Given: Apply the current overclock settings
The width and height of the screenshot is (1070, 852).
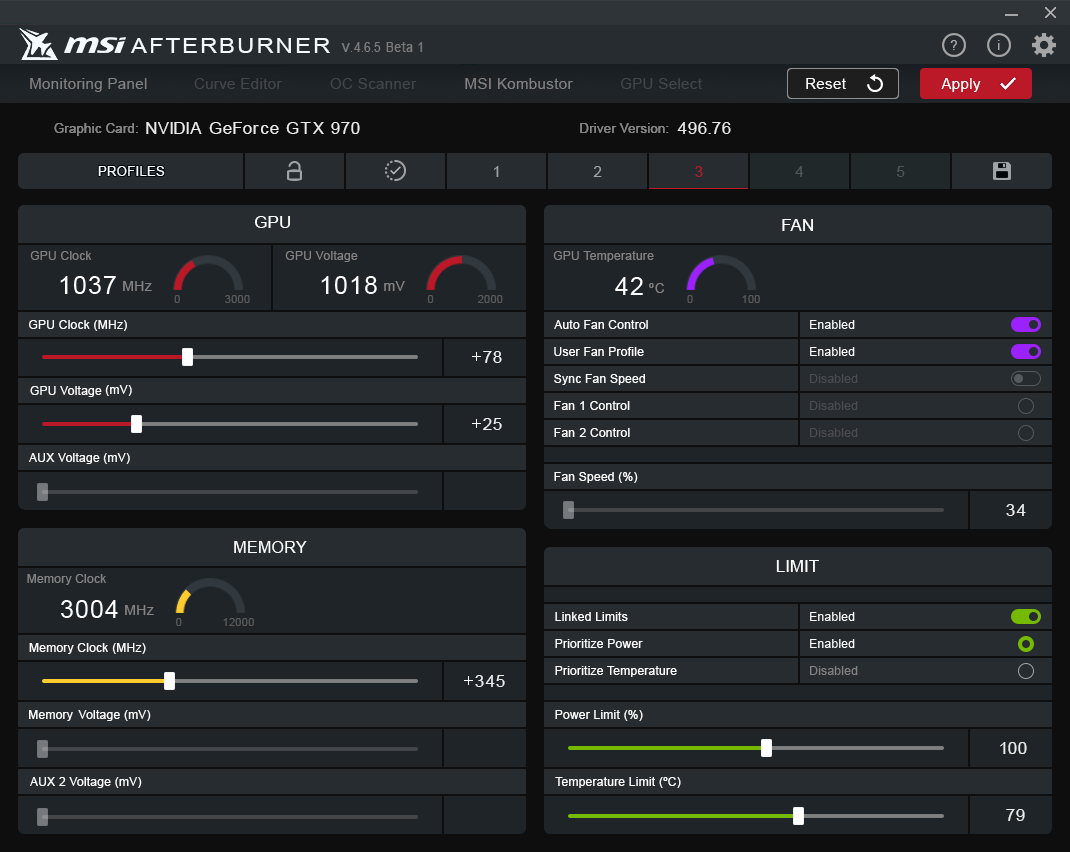Looking at the screenshot, I should [x=975, y=84].
